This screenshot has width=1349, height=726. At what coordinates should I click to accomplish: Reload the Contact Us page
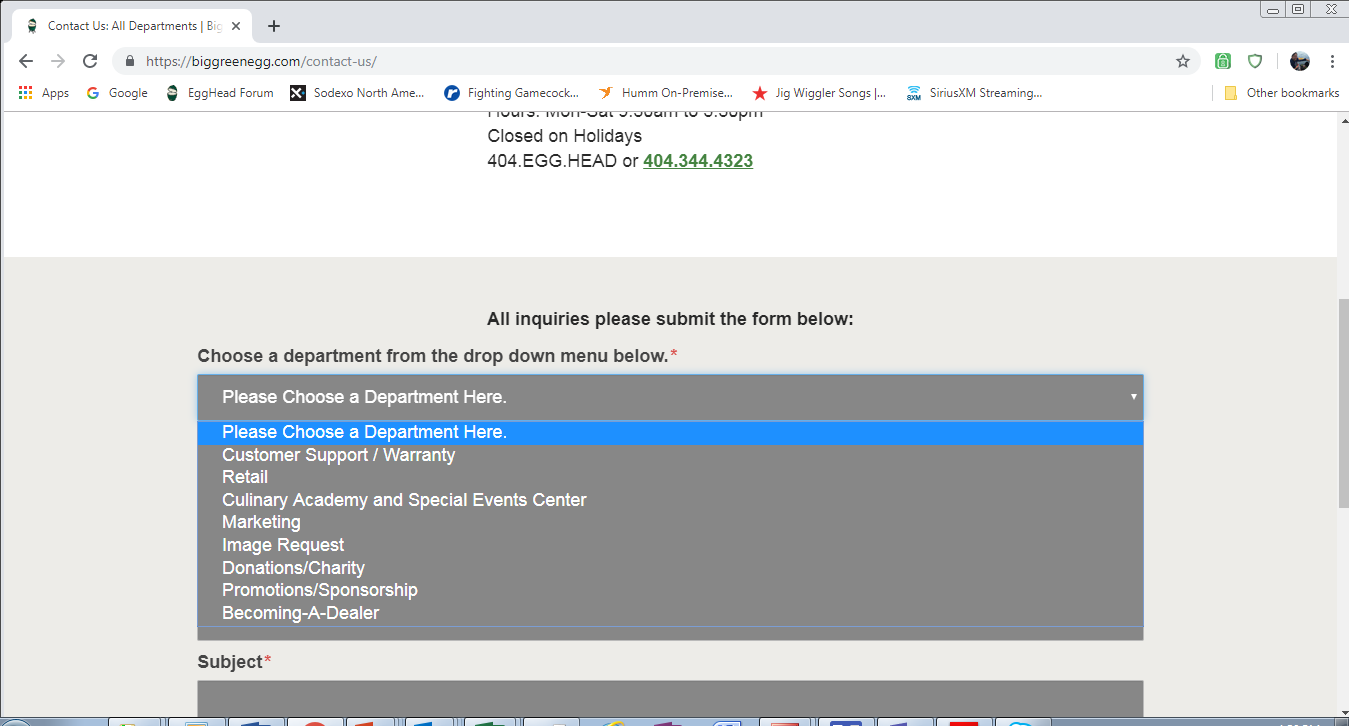pyautogui.click(x=90, y=61)
